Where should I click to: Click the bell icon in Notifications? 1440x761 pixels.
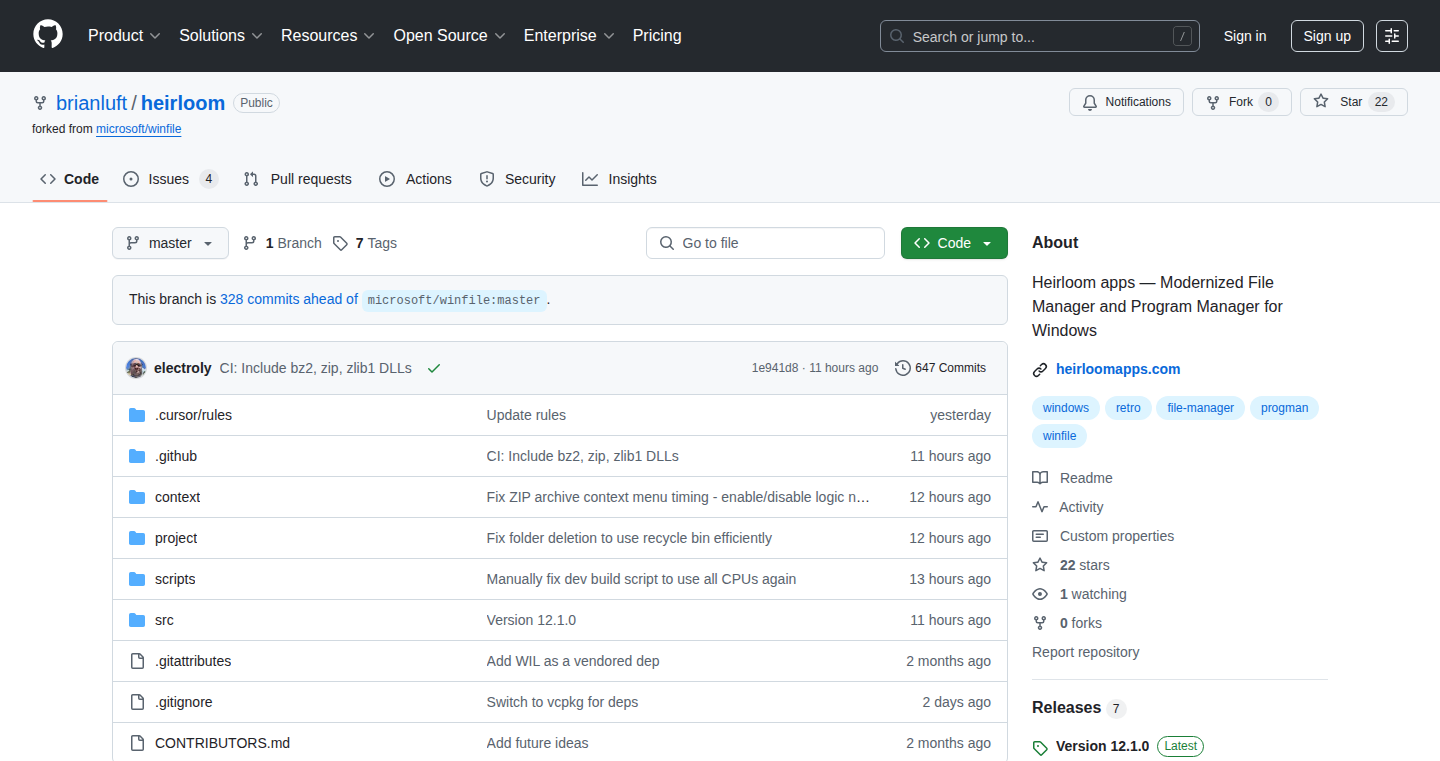tap(1090, 102)
